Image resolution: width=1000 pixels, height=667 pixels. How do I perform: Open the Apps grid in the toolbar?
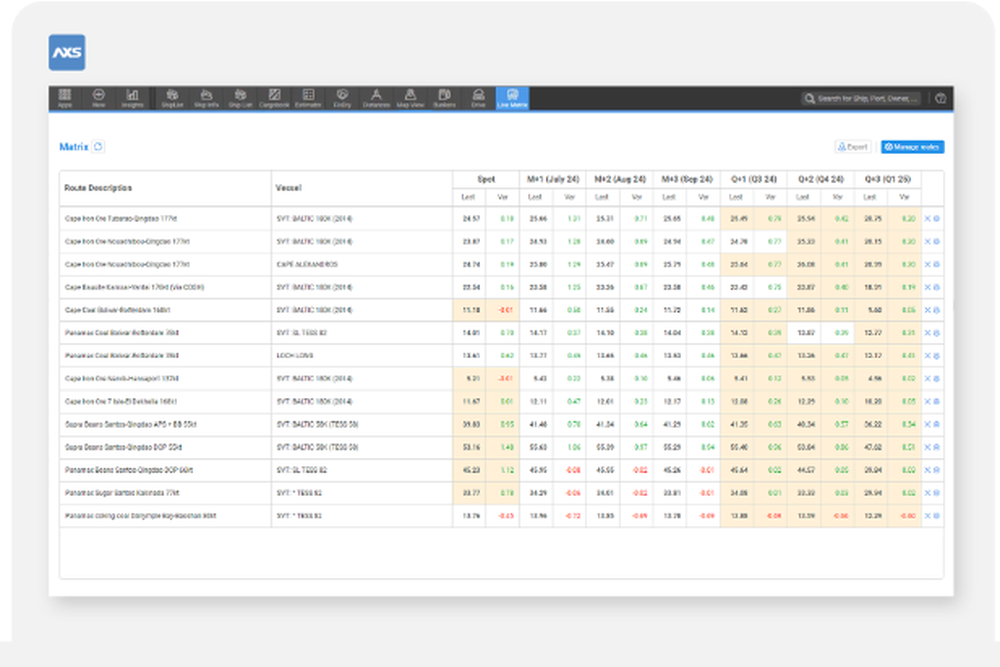pyautogui.click(x=65, y=98)
